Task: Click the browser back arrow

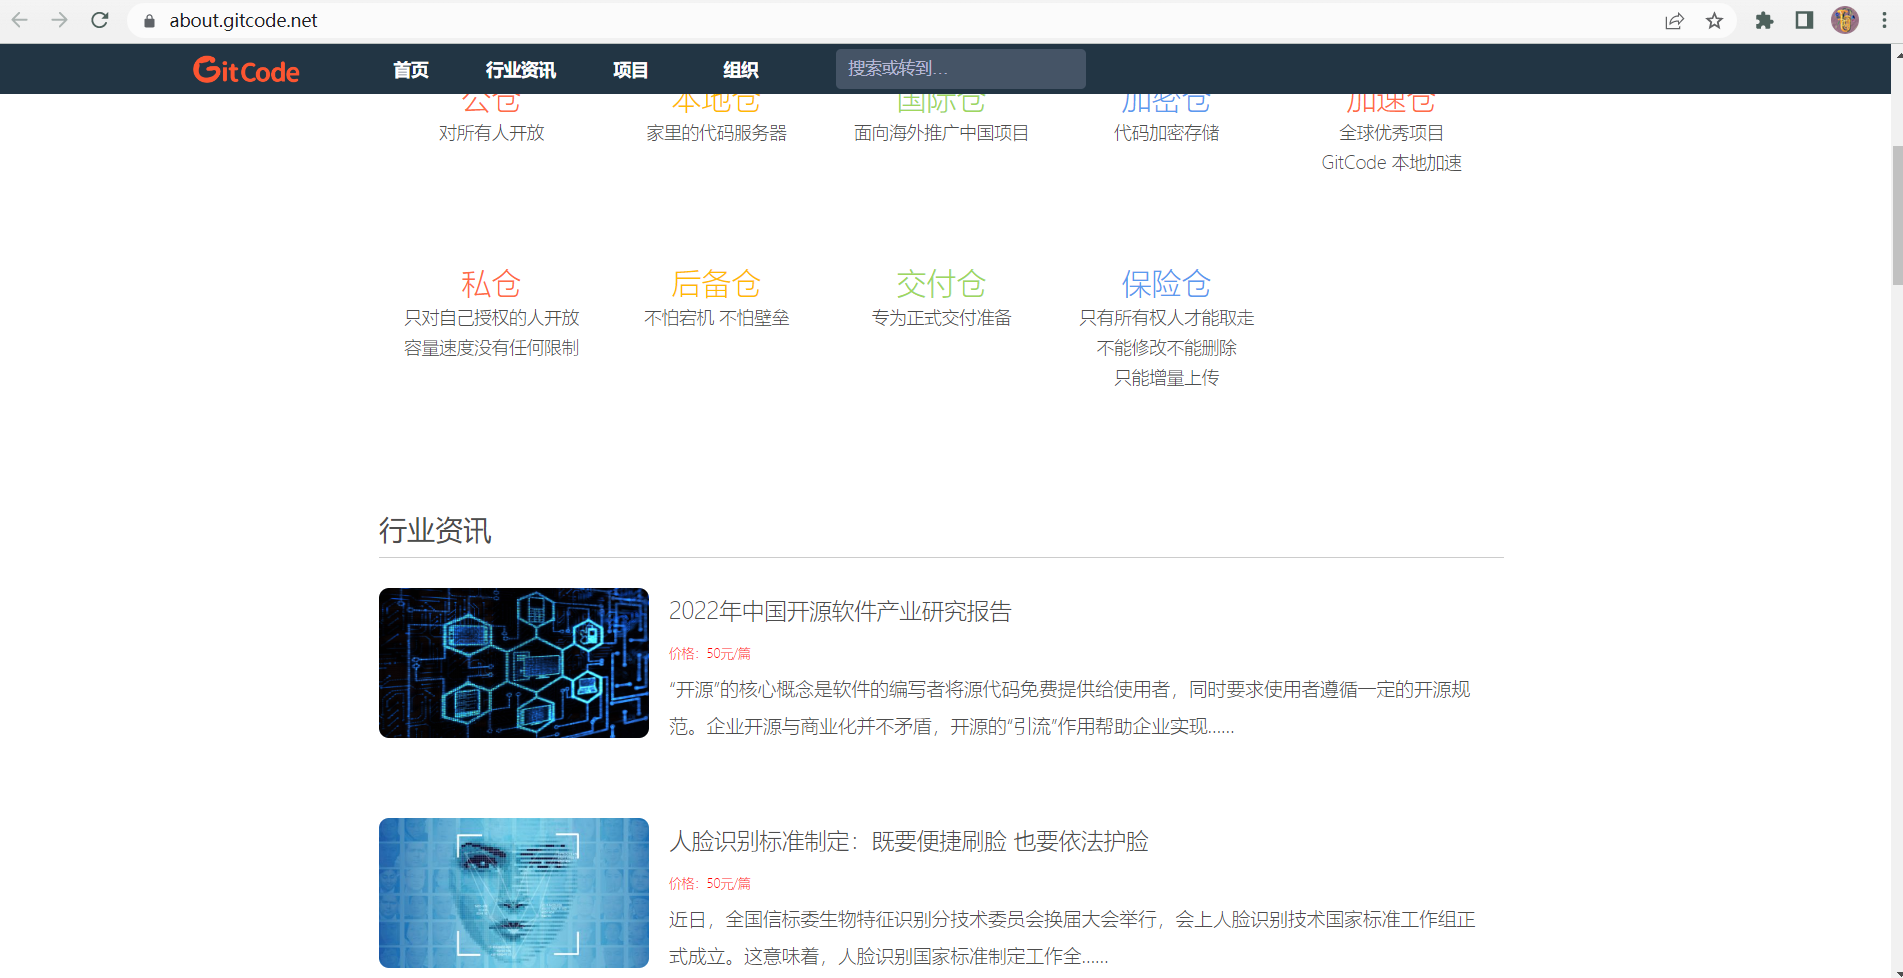Action: (x=20, y=20)
